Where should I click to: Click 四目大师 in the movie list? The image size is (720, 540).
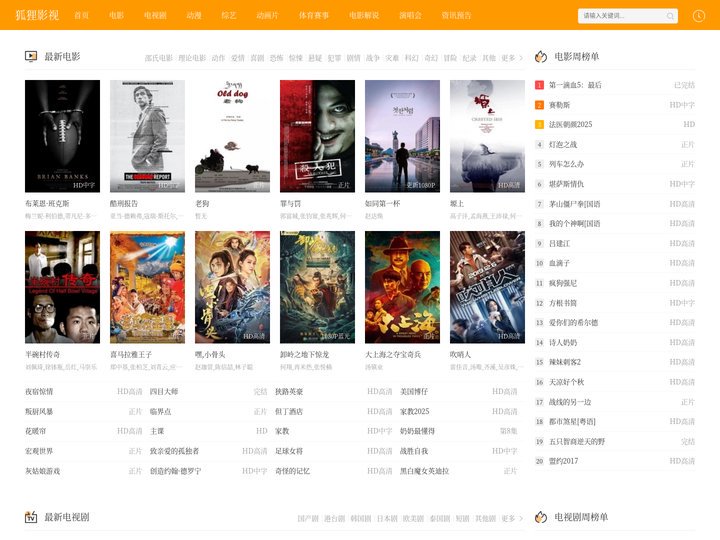tap(164, 392)
